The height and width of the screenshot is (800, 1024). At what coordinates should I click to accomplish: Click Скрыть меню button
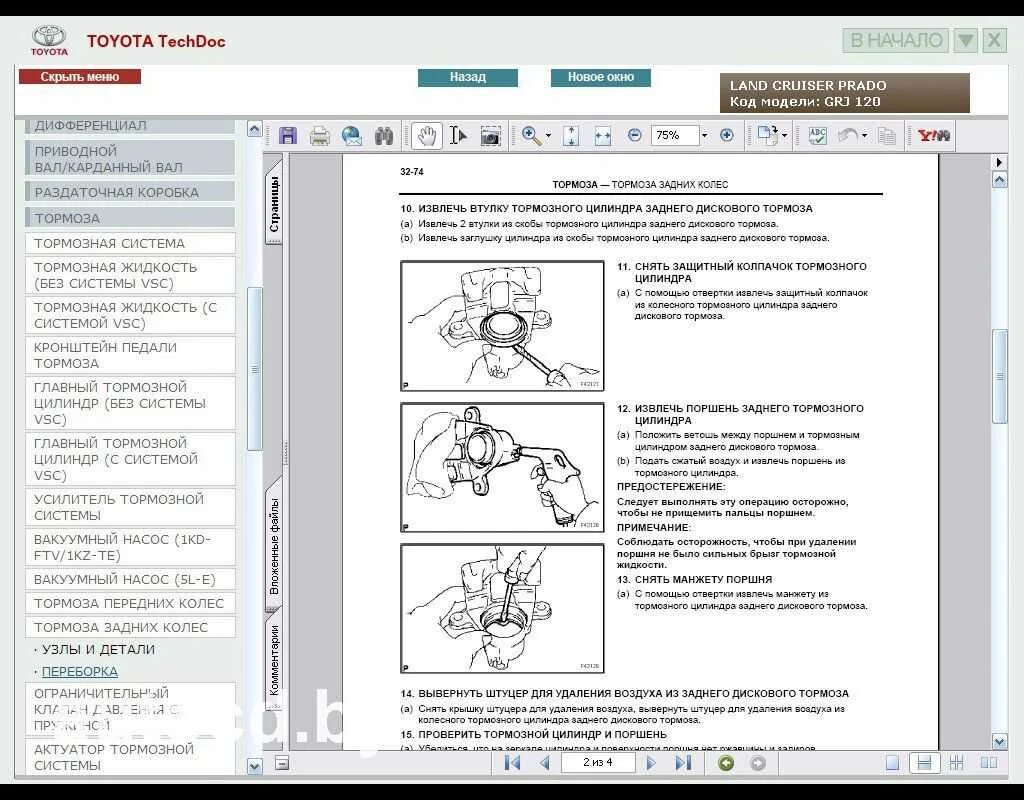80,76
